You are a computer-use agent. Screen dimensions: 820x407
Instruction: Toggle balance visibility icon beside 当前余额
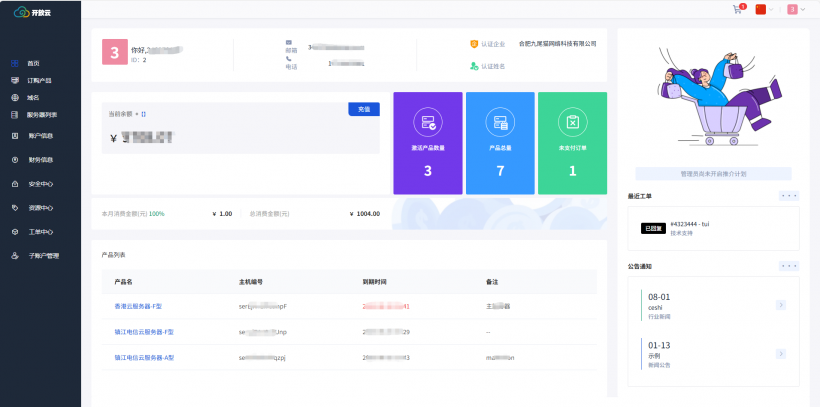pyautogui.click(x=144, y=114)
